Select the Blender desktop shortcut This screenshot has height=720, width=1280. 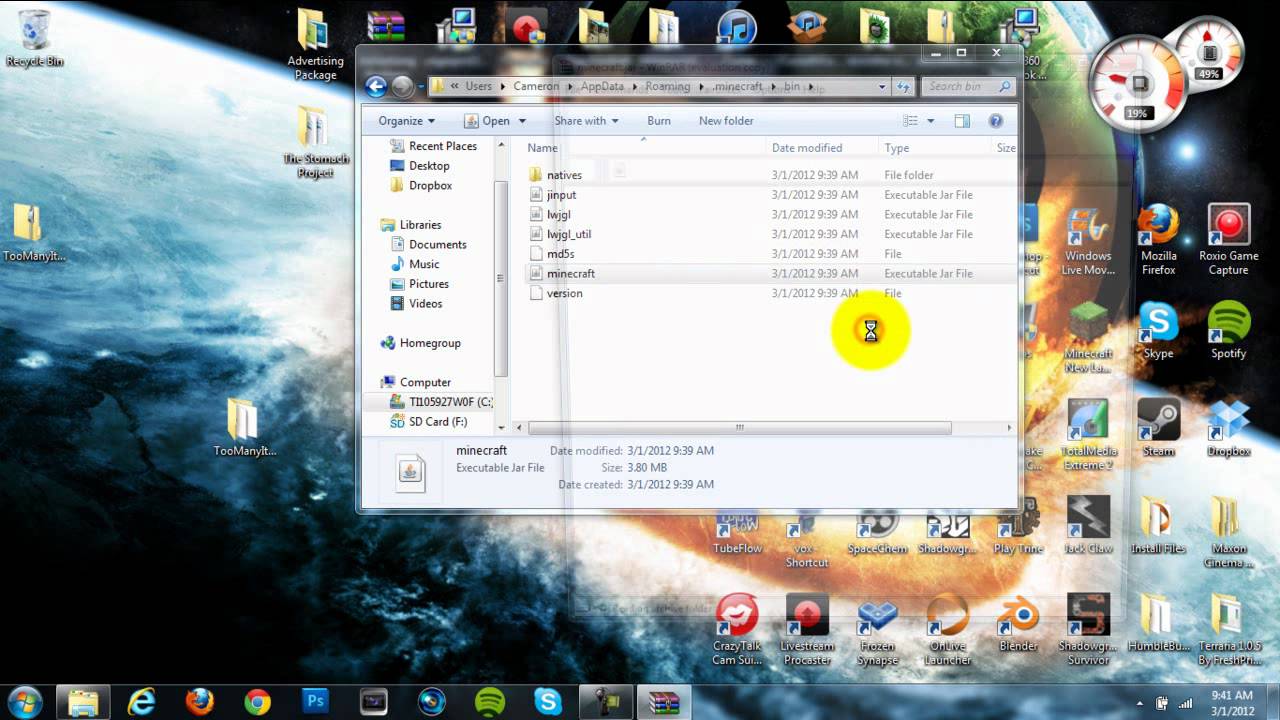tap(1018, 622)
